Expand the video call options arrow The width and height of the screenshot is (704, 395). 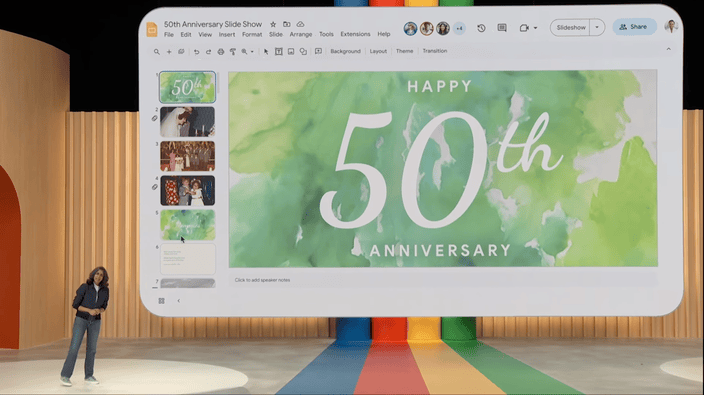pos(535,28)
